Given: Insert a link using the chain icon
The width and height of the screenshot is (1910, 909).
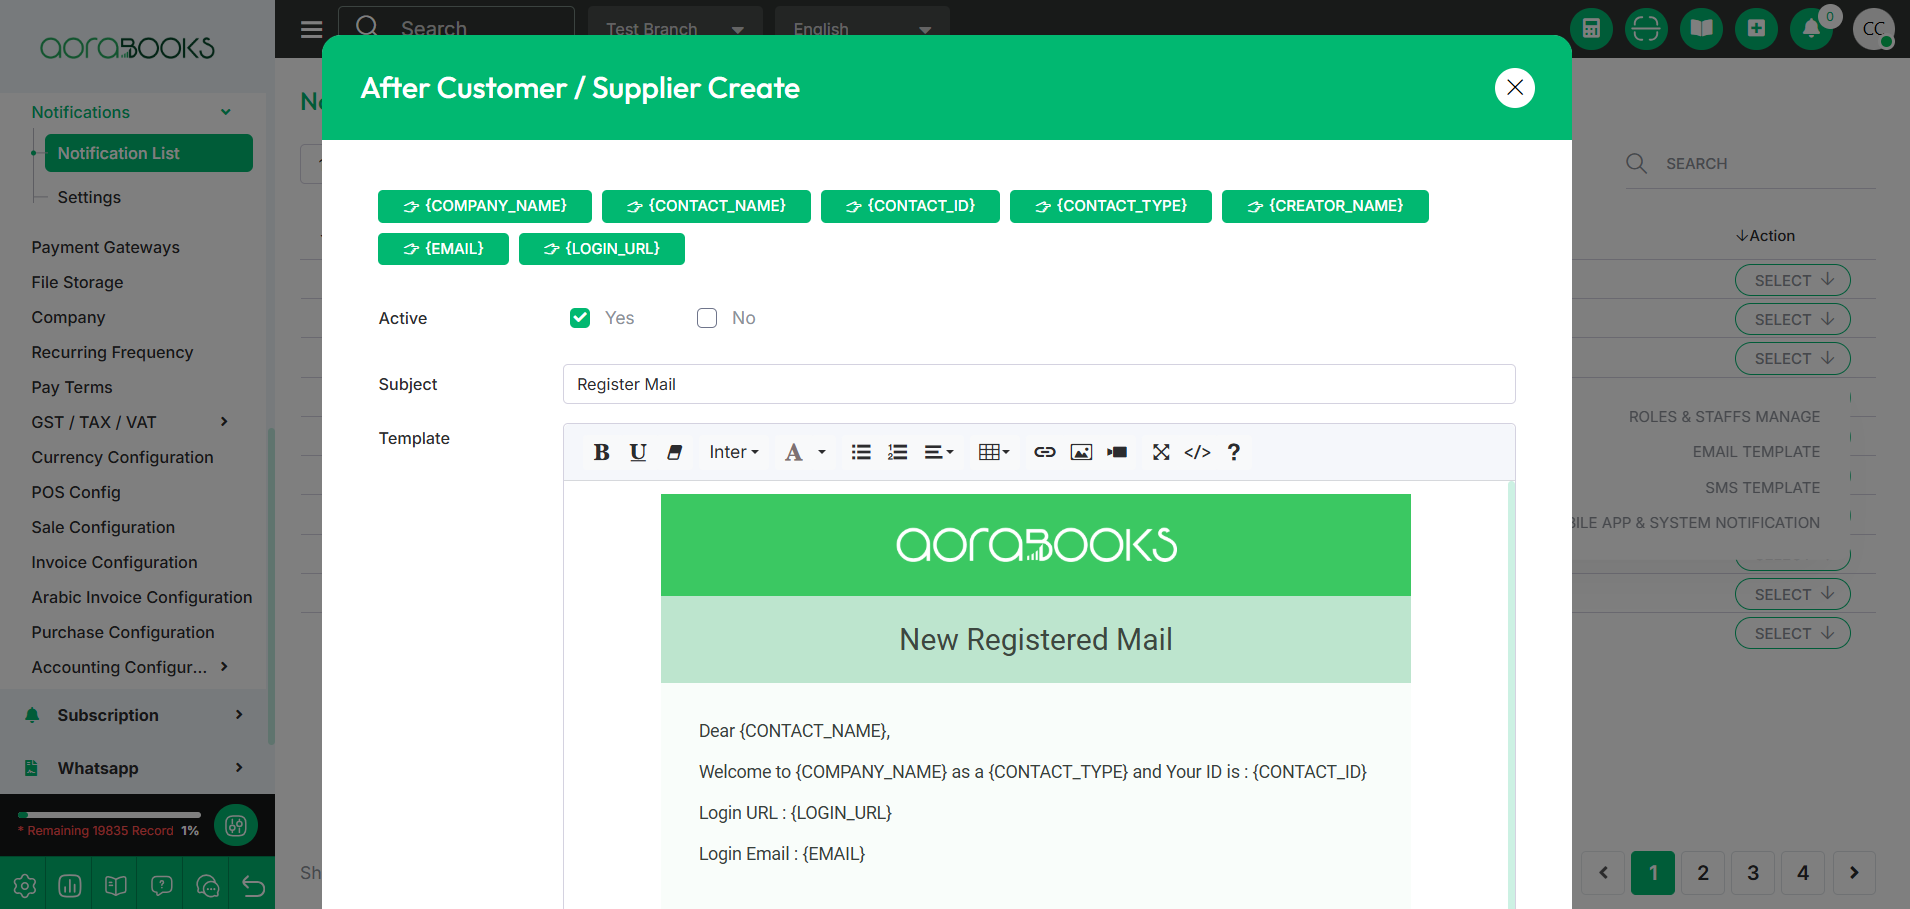Looking at the screenshot, I should tap(1044, 452).
